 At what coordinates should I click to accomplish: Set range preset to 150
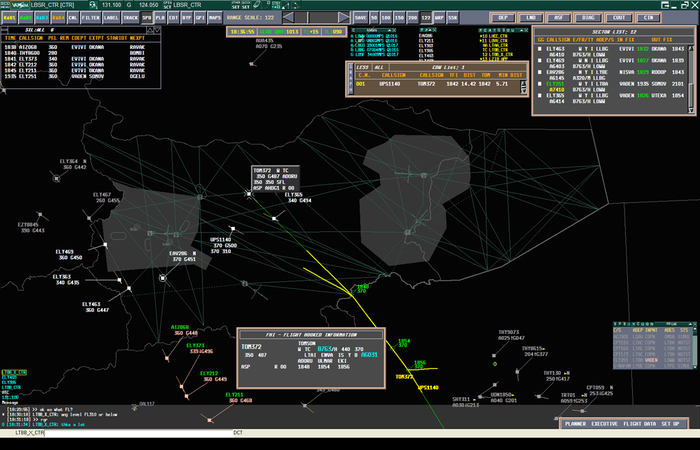pos(400,18)
